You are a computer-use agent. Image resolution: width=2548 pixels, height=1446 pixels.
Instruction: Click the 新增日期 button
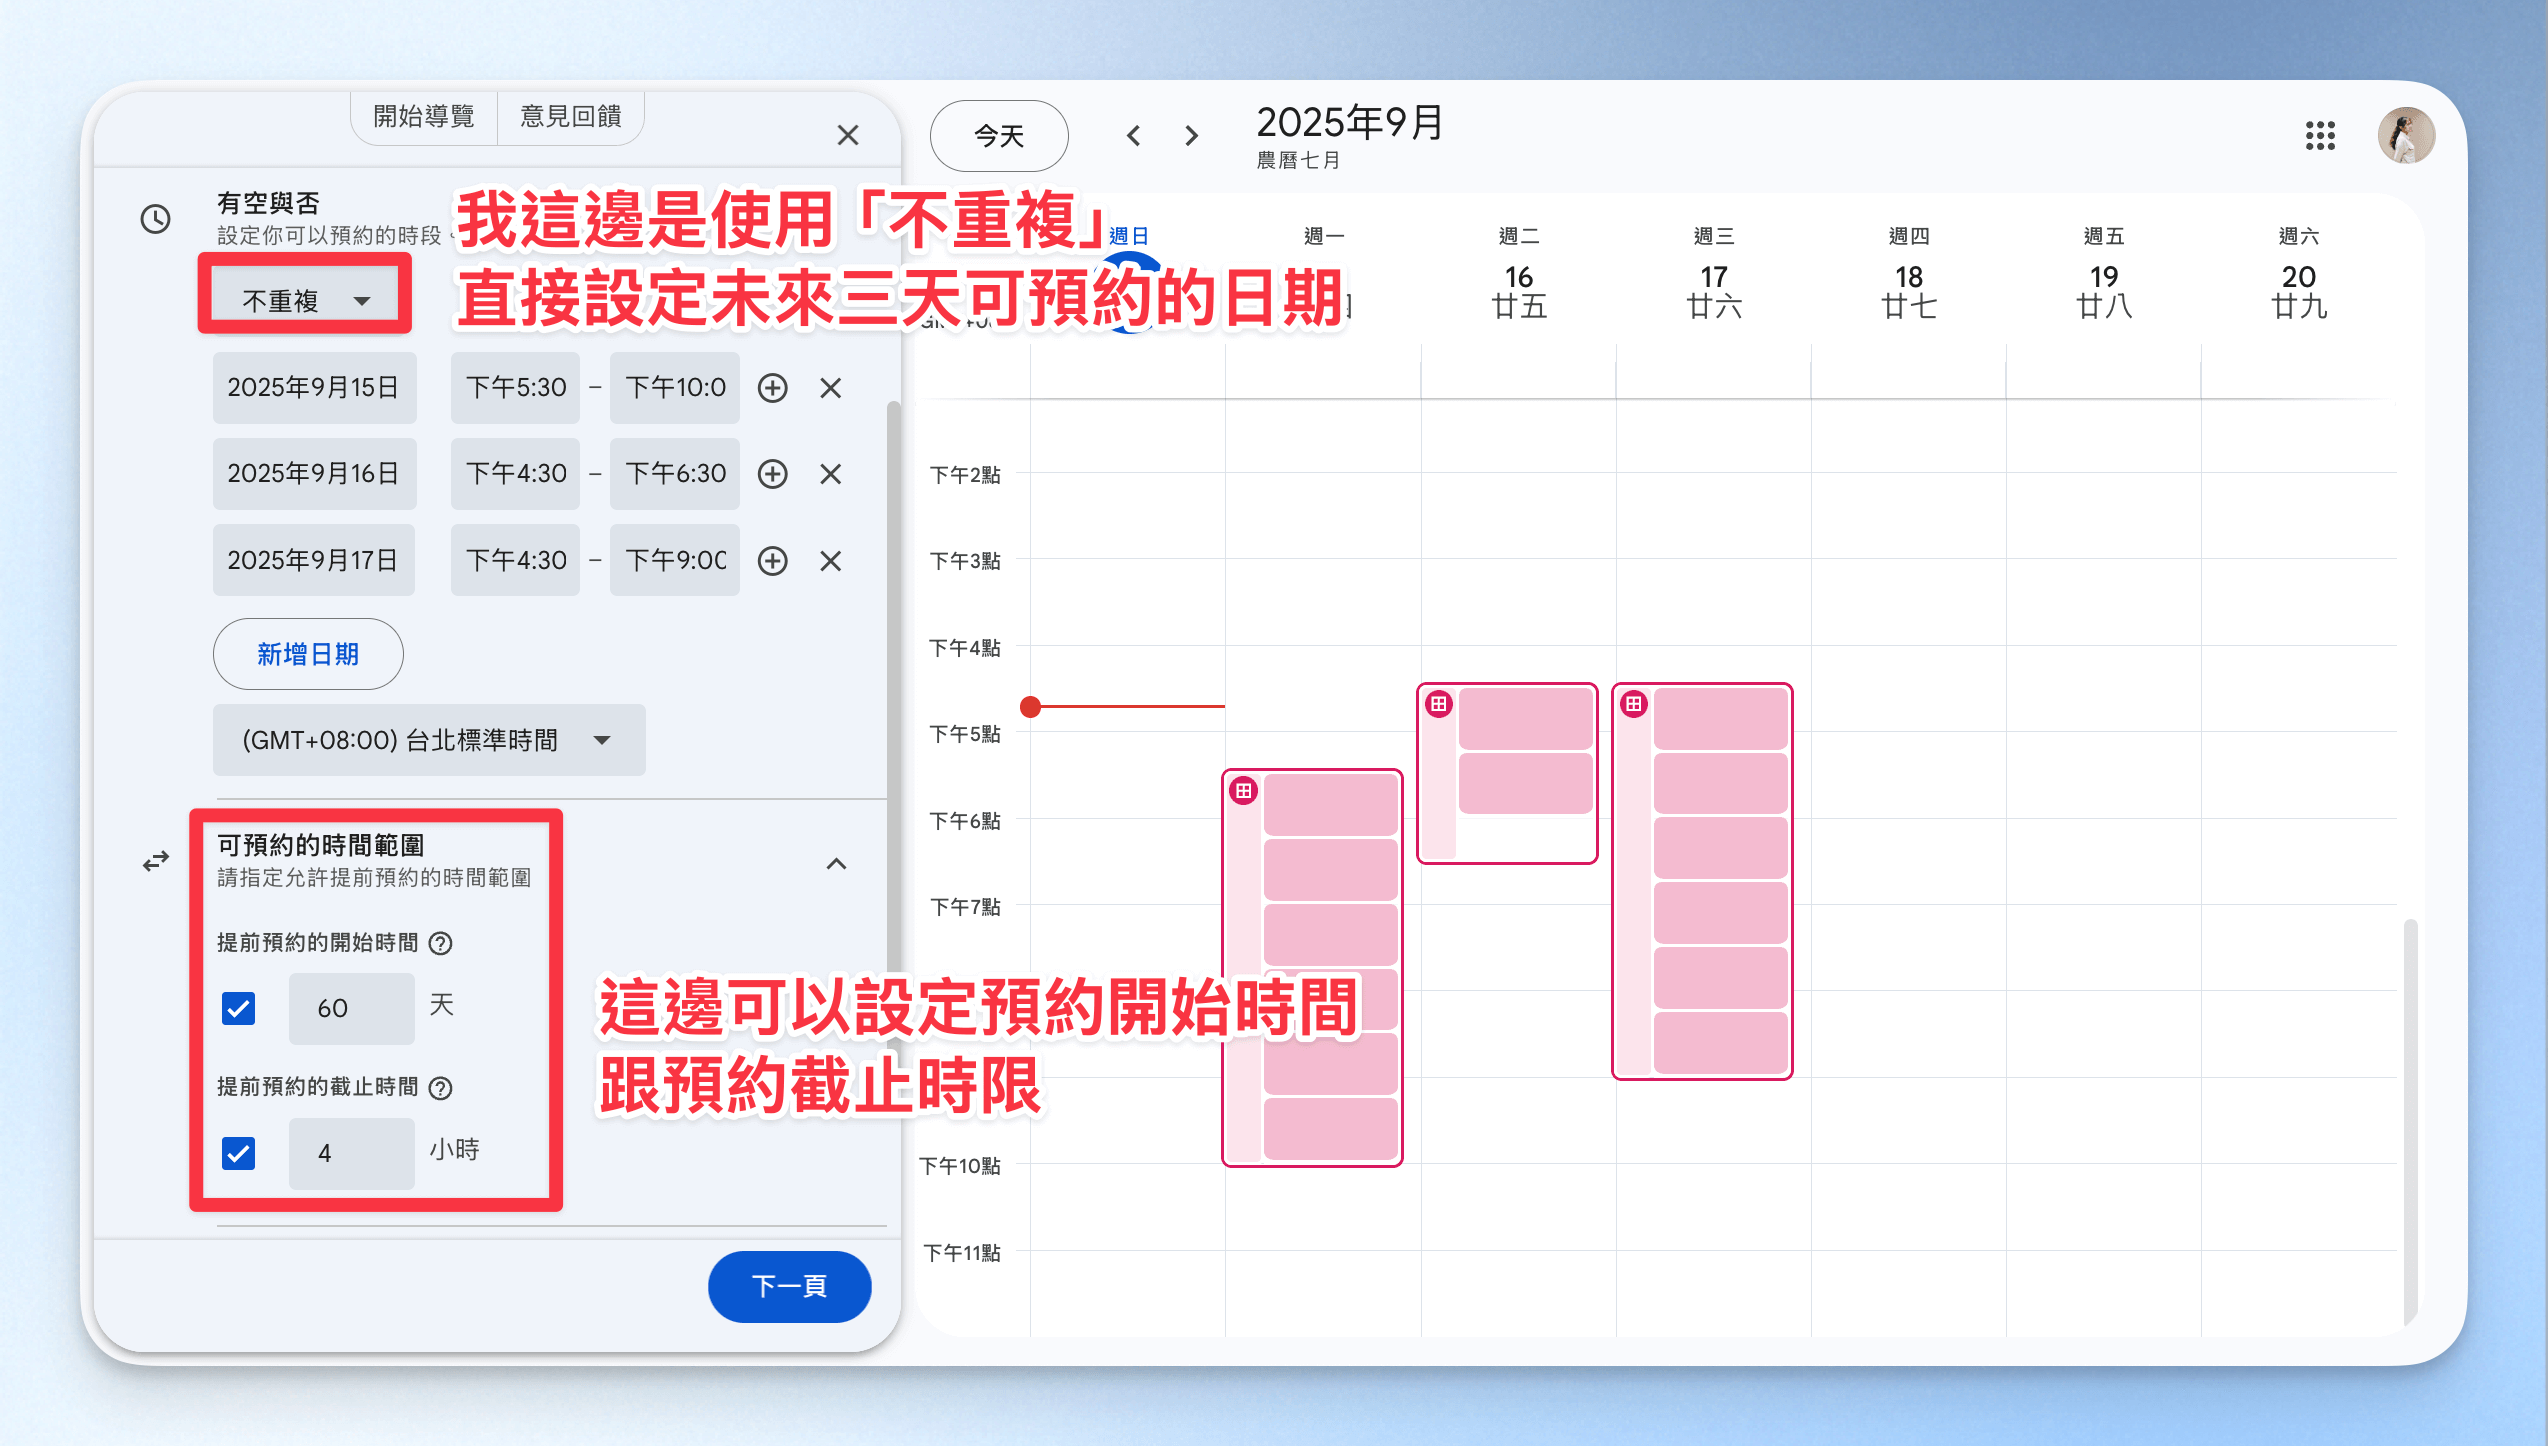pyautogui.click(x=308, y=654)
